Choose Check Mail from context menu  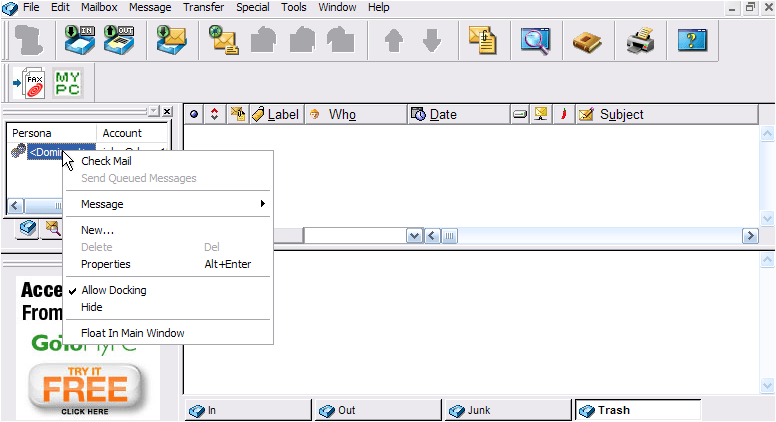pos(106,161)
